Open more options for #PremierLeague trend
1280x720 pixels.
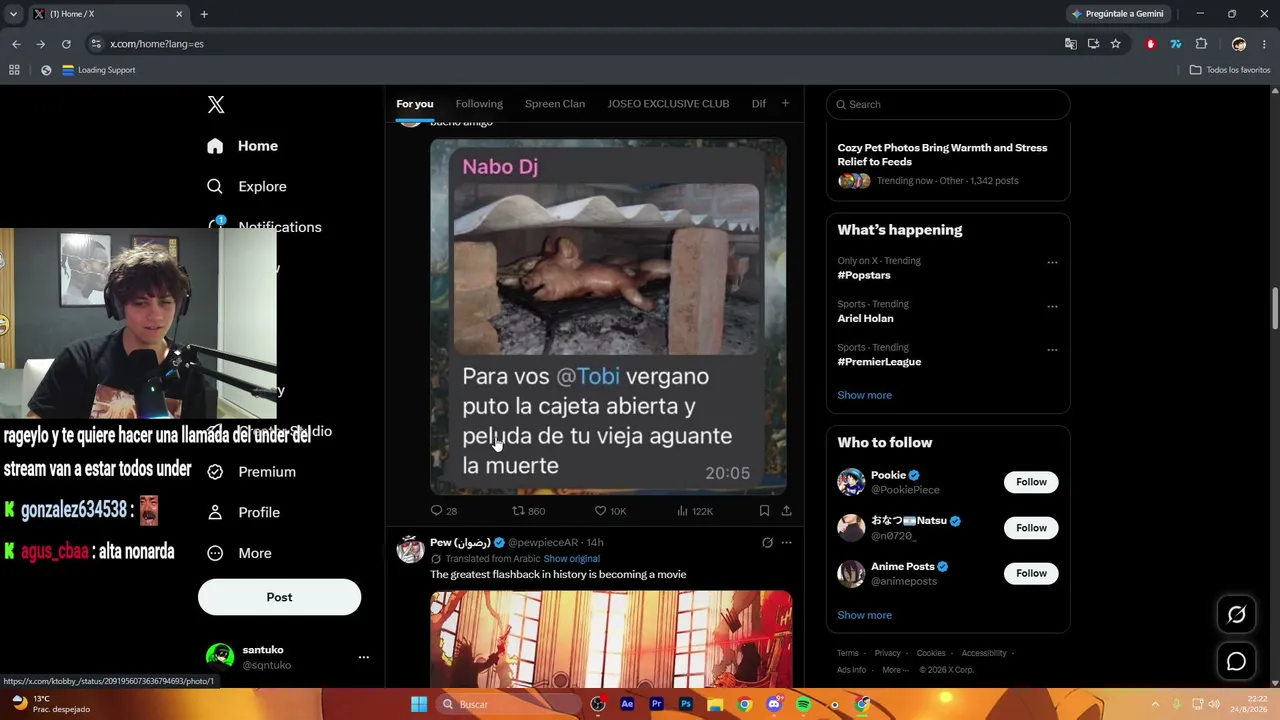[1052, 350]
